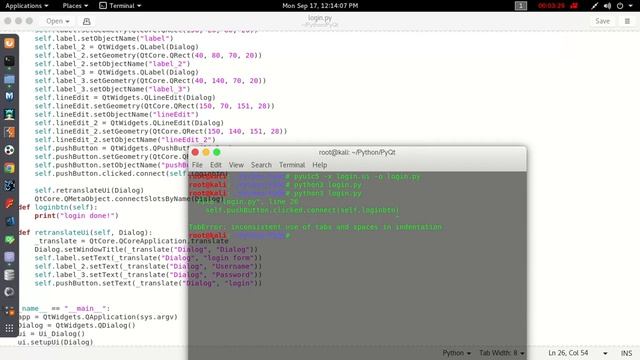
Task: Click the clock showing Mon Sep 17
Action: coord(320,6)
